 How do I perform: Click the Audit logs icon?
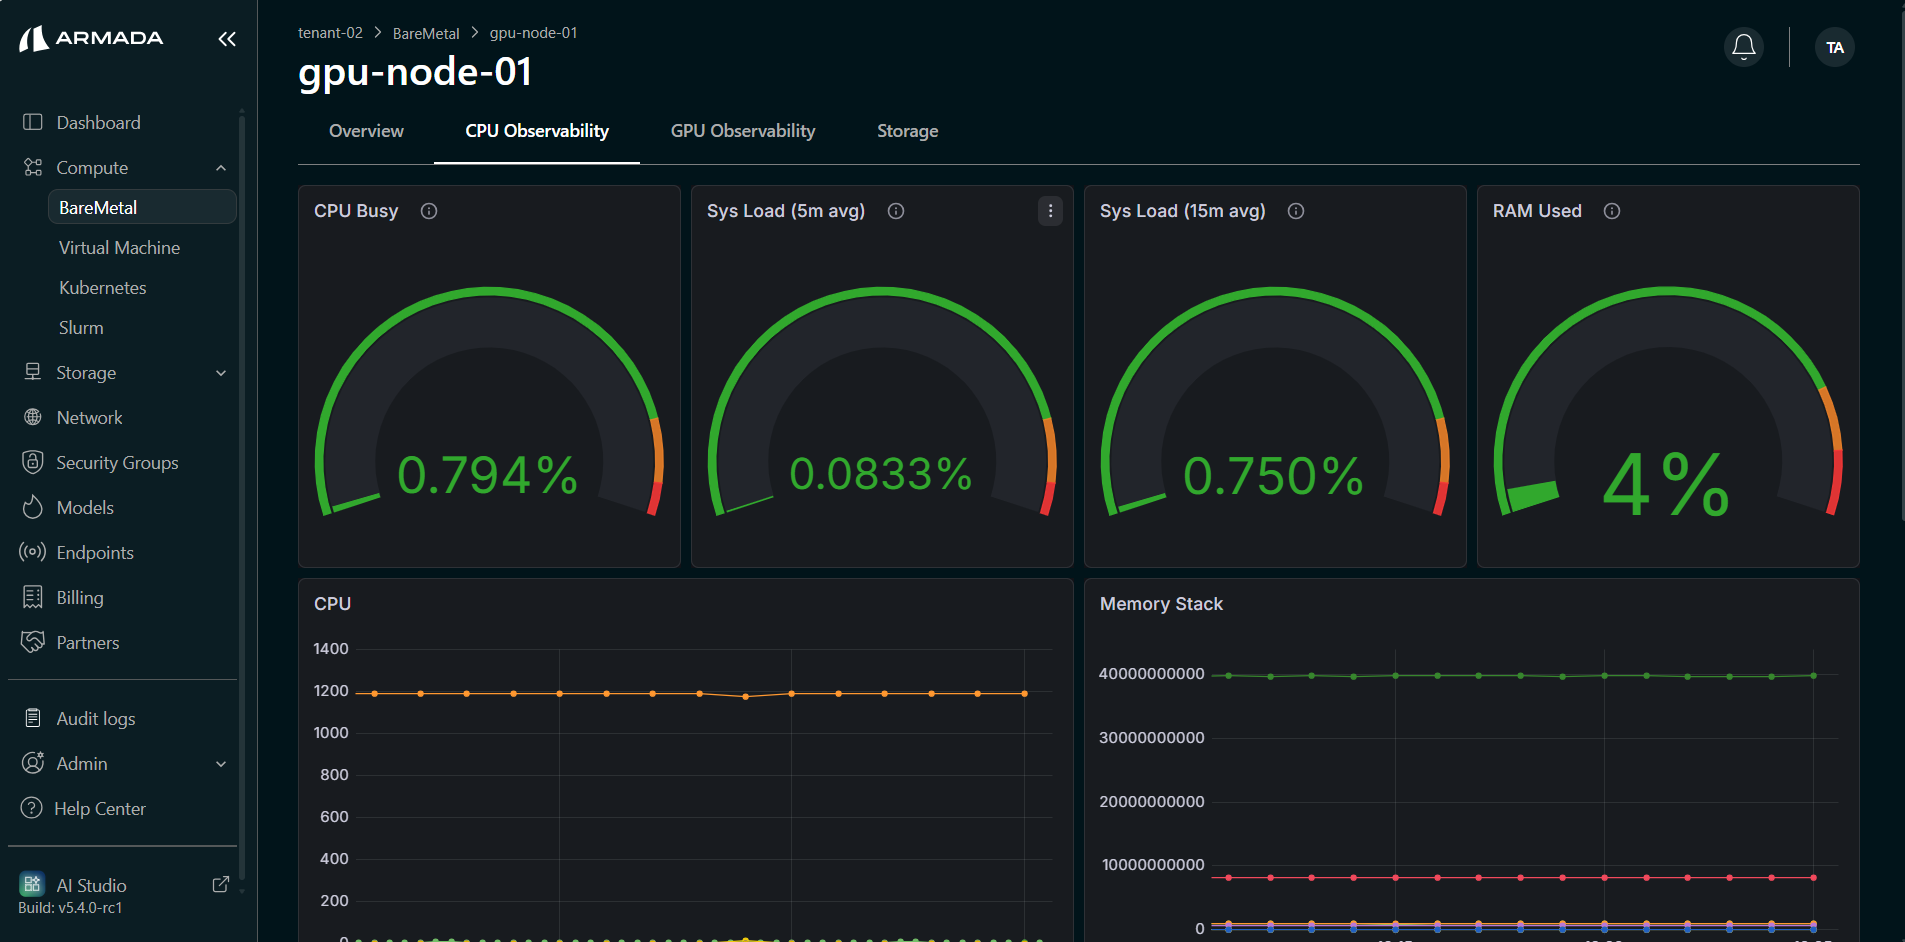33,718
